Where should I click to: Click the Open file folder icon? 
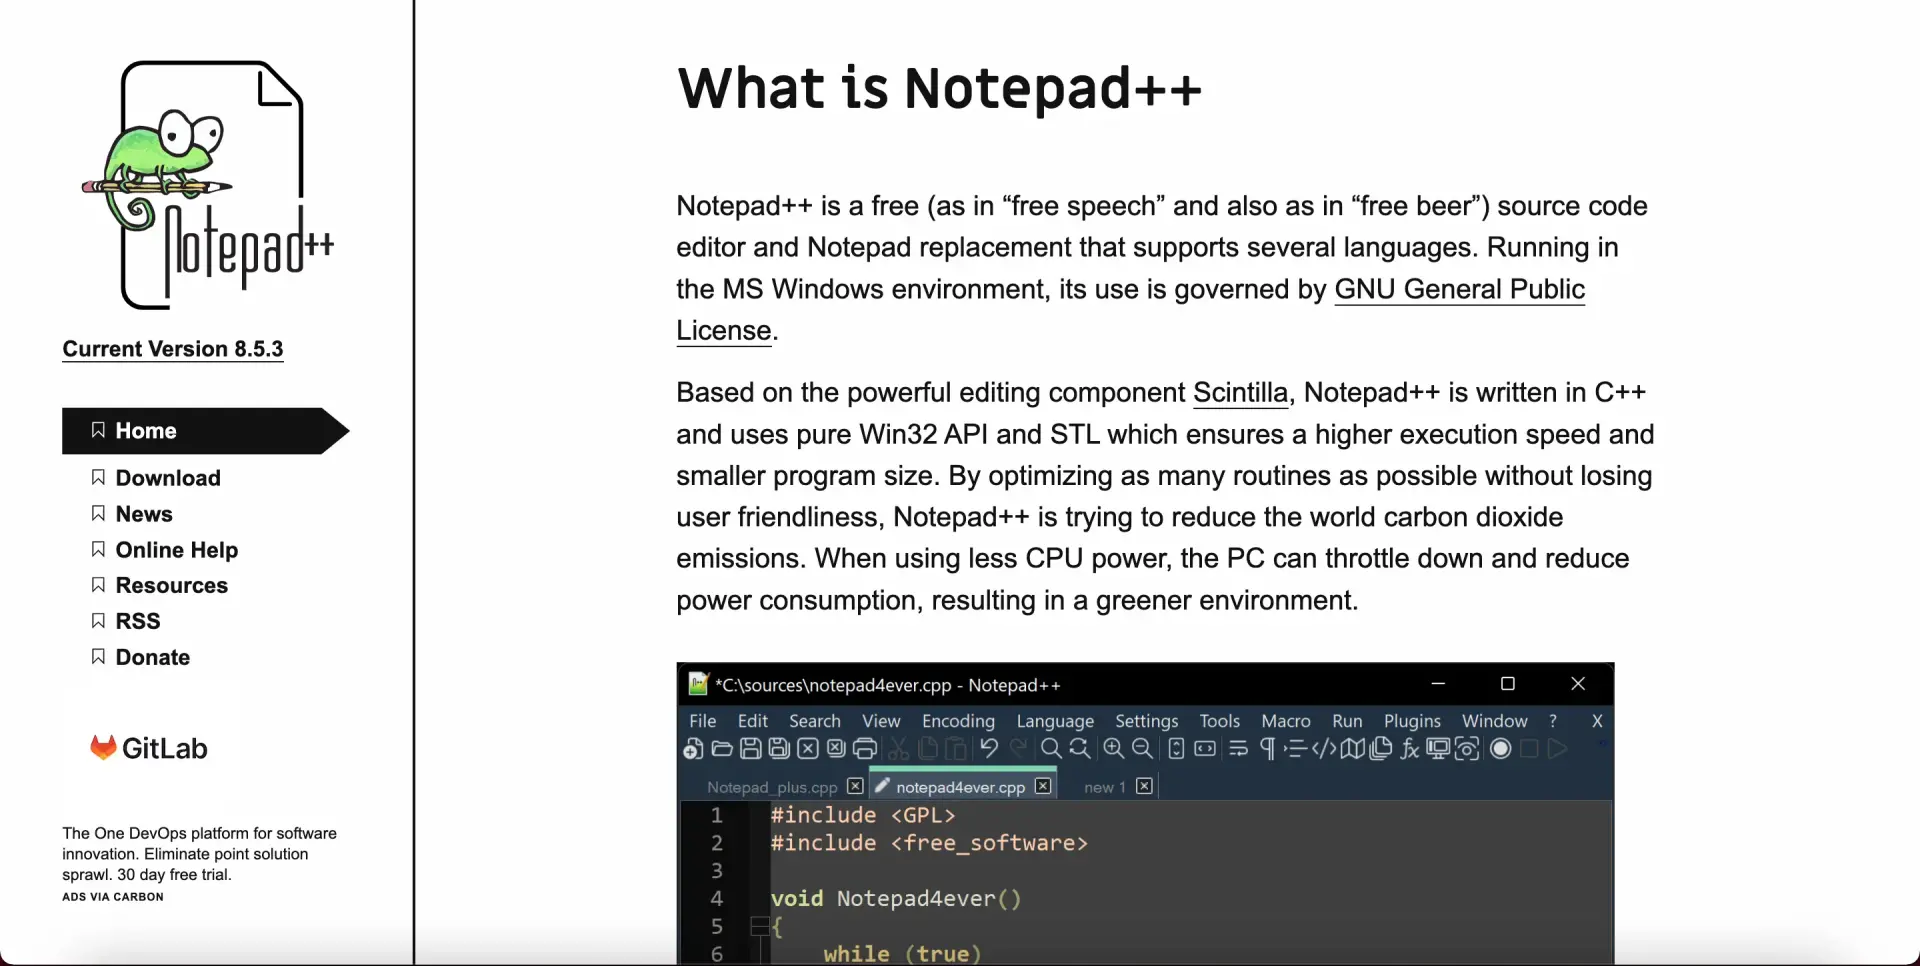pyautogui.click(x=722, y=749)
